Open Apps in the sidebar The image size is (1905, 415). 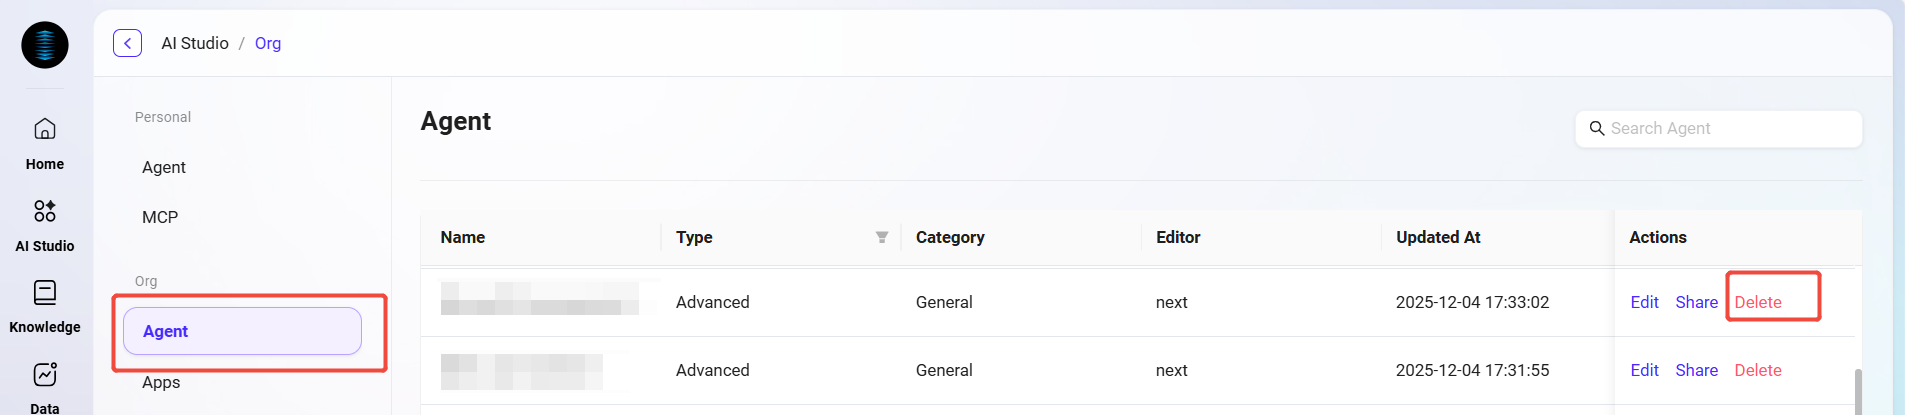coord(161,382)
